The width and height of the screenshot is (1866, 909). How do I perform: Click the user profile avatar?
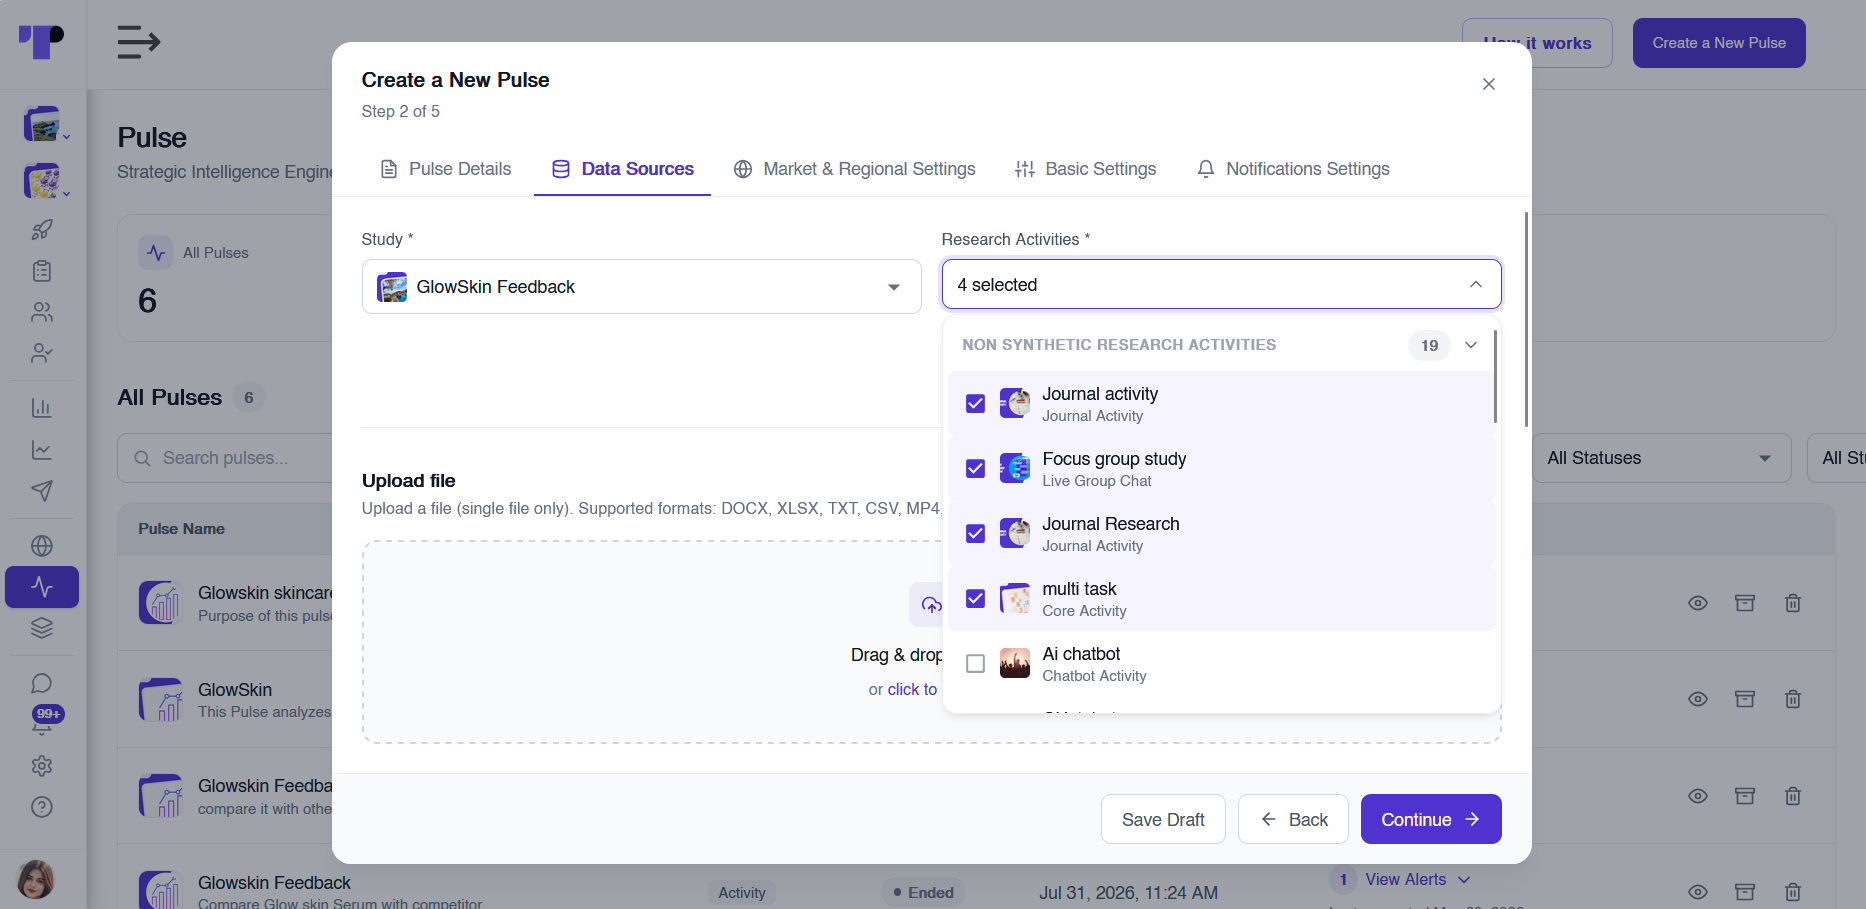(x=36, y=880)
